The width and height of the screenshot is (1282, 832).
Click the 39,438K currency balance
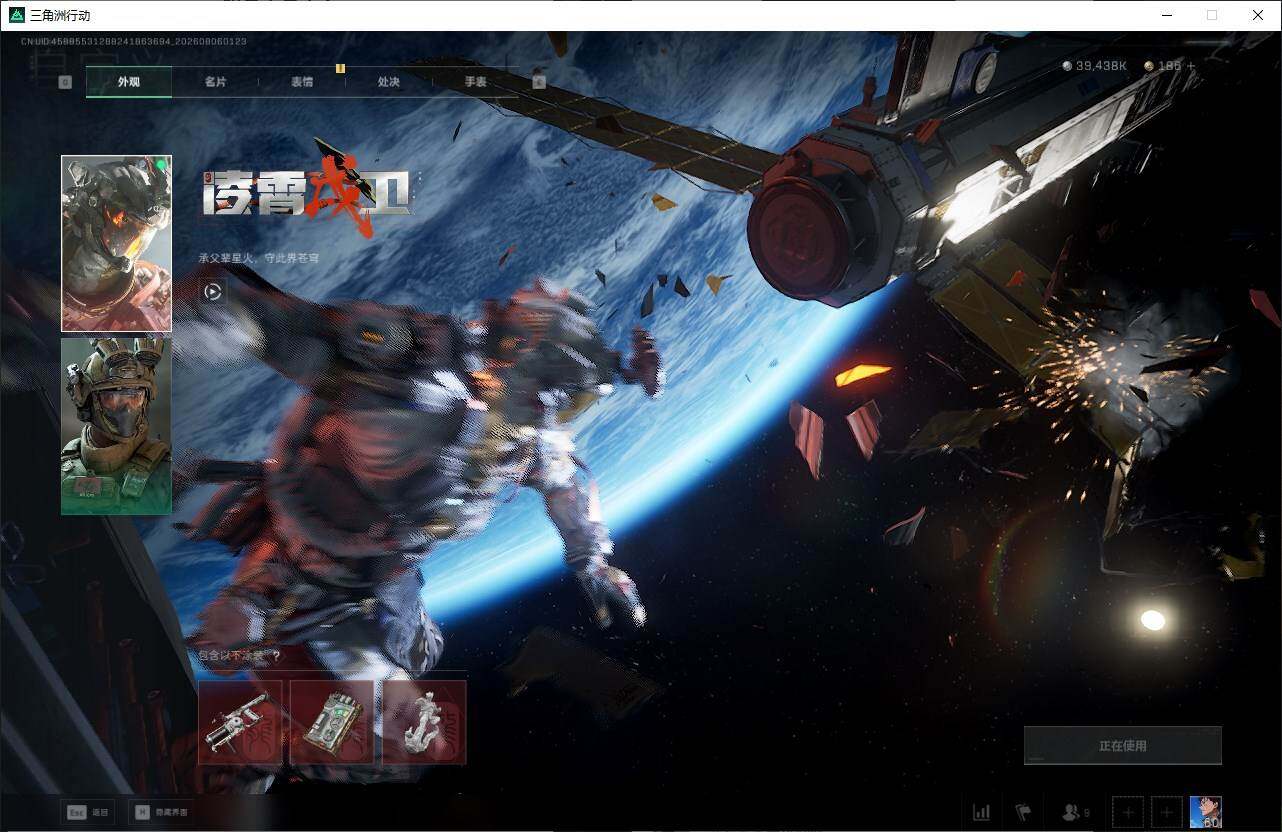tap(1095, 66)
